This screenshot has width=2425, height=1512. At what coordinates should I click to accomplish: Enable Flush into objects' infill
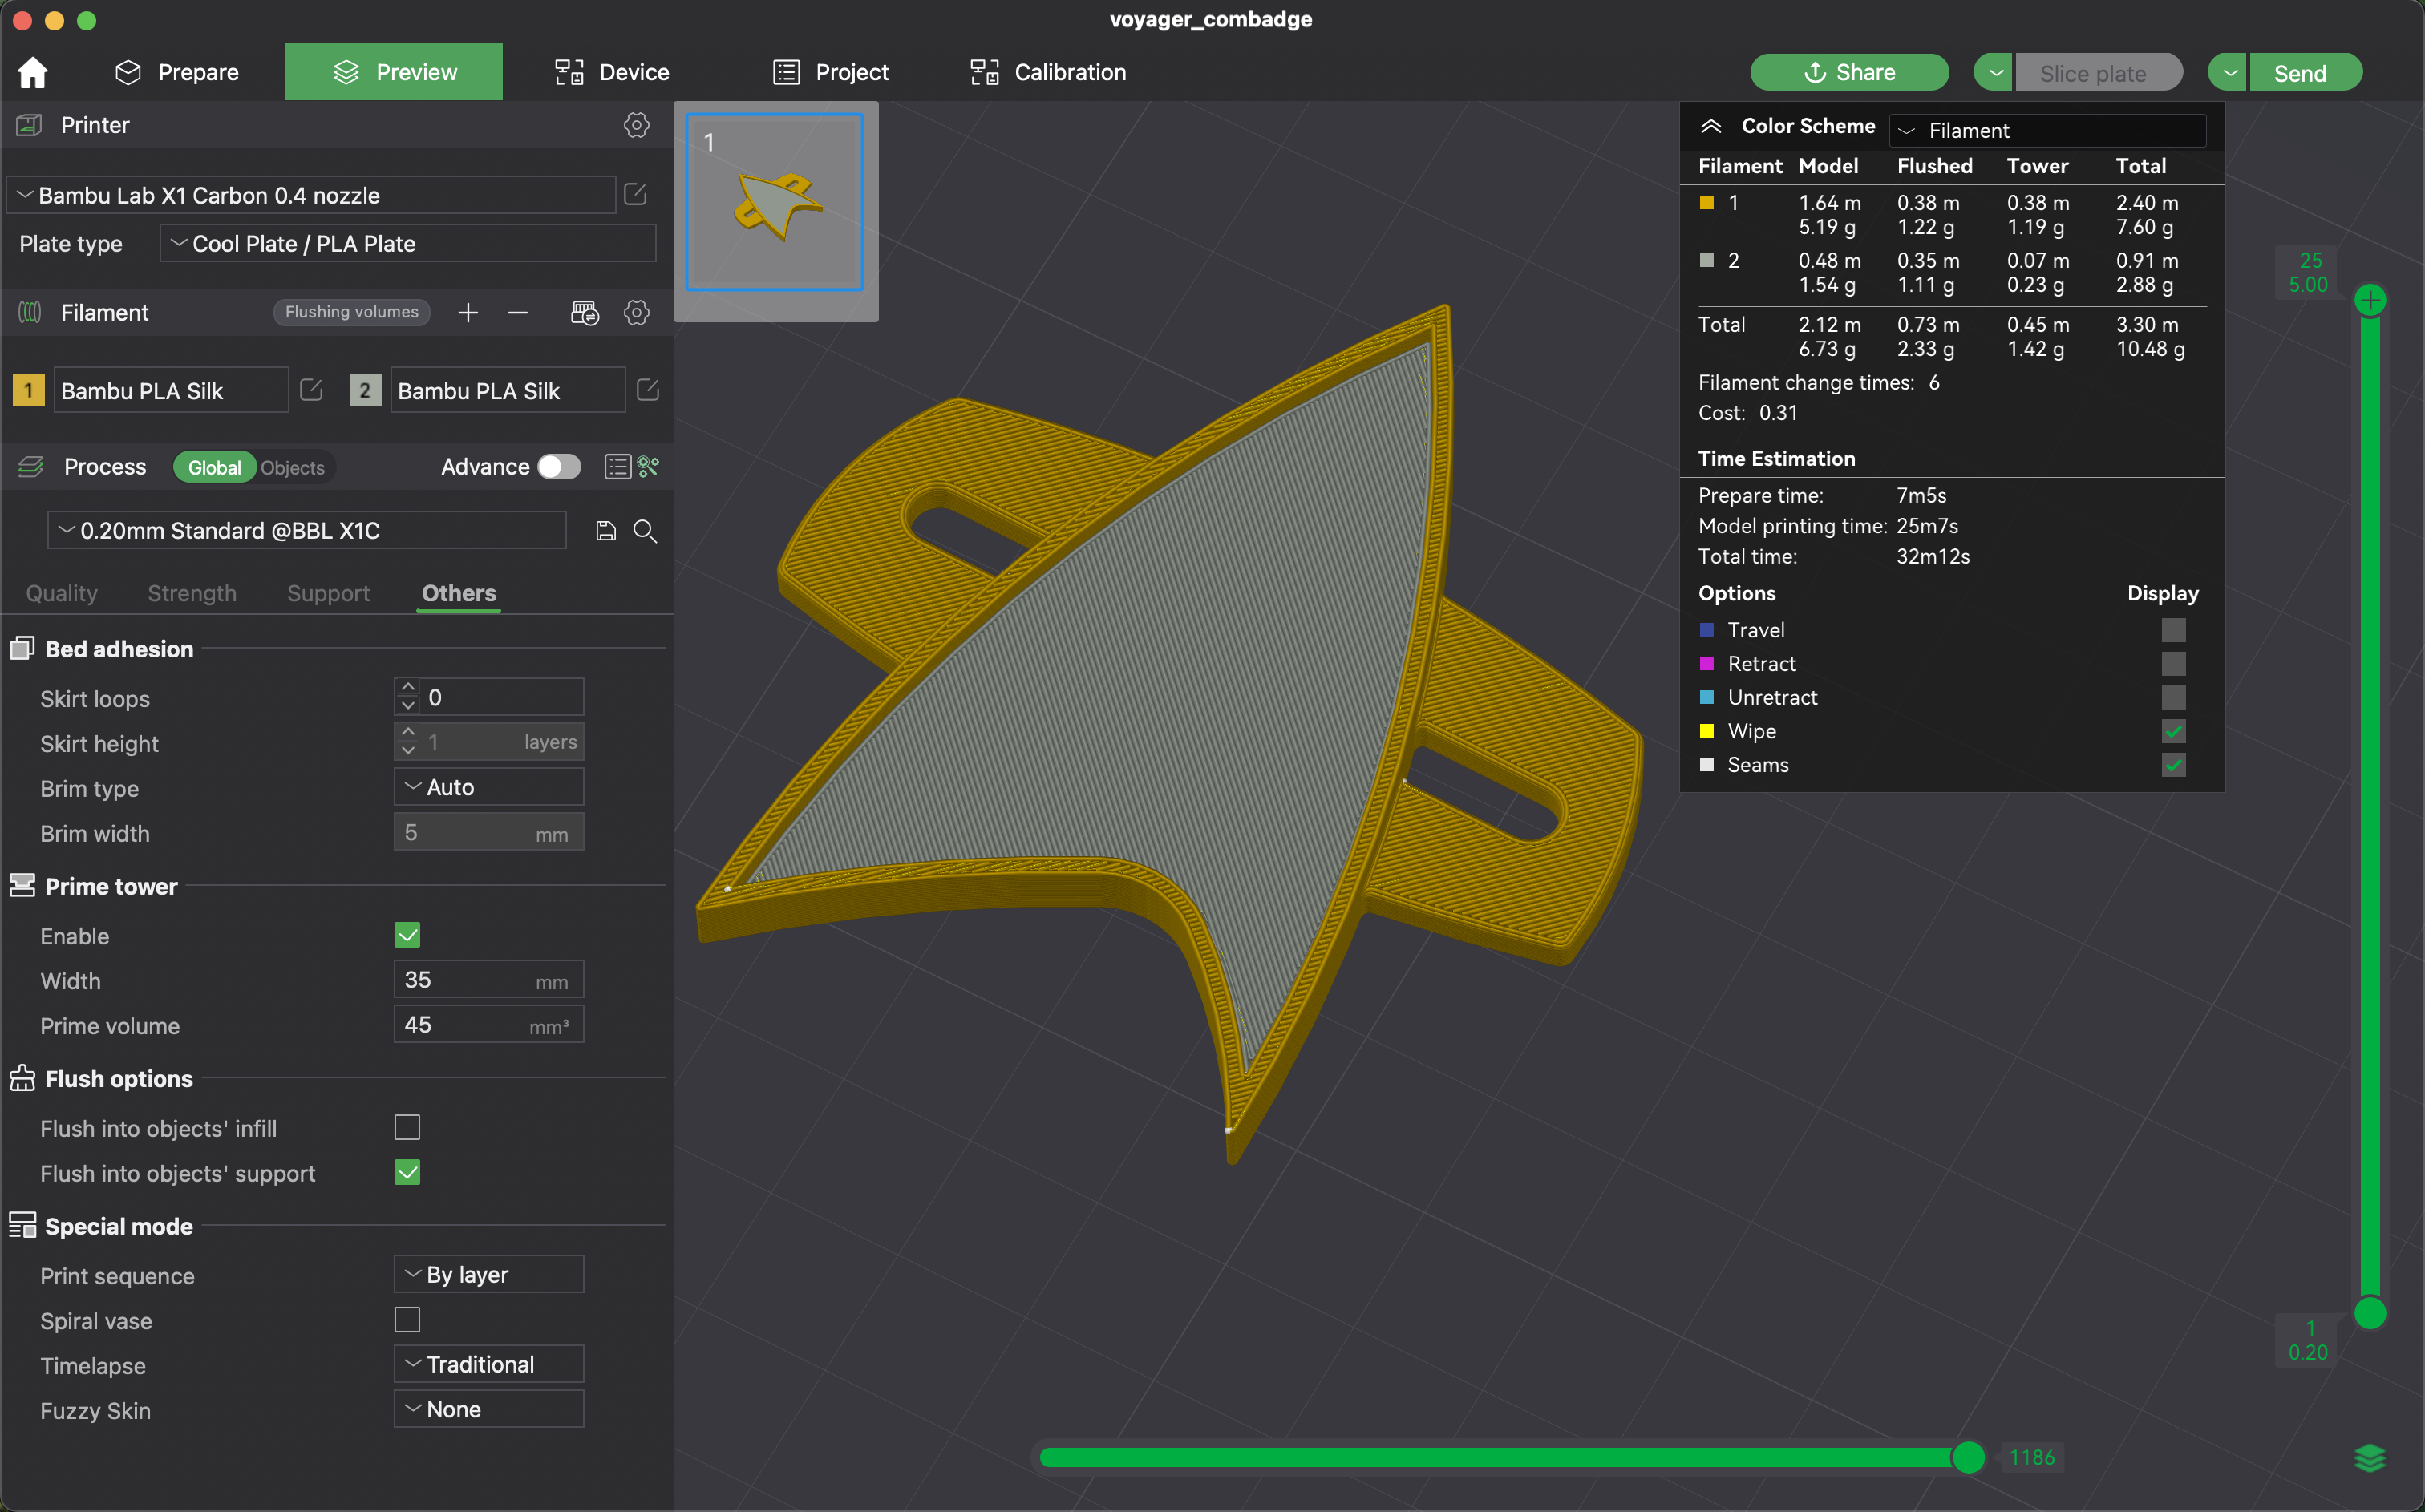(407, 1127)
